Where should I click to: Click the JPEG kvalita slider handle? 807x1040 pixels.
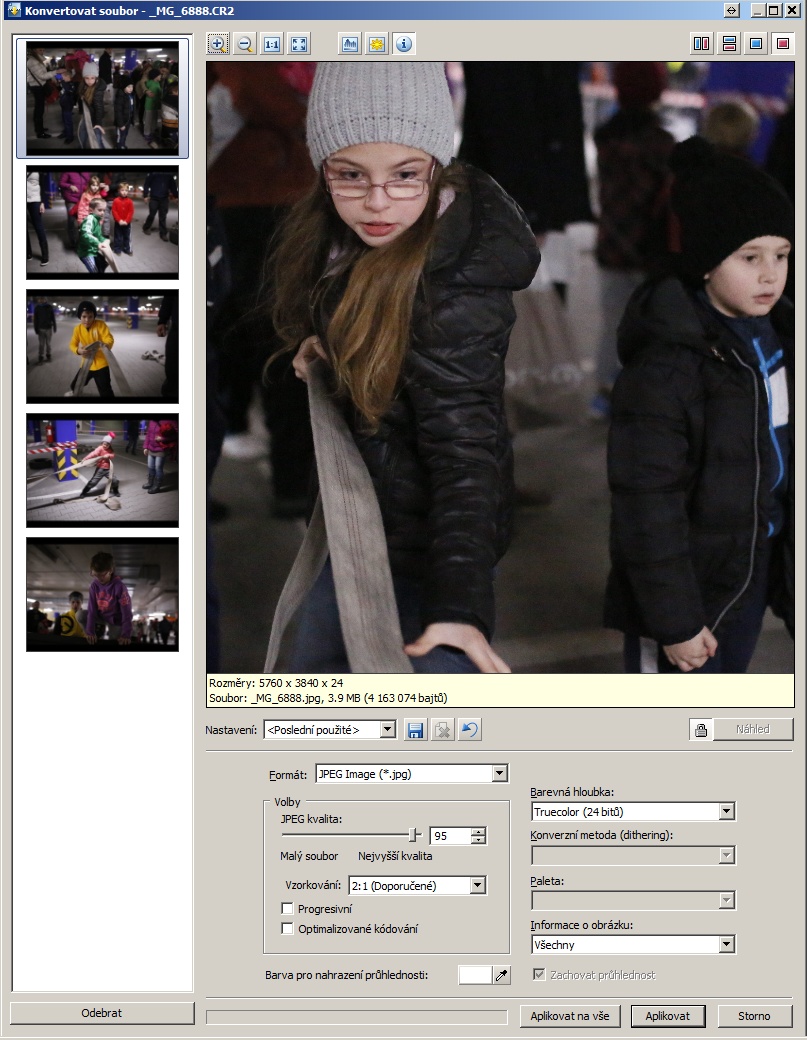point(414,835)
